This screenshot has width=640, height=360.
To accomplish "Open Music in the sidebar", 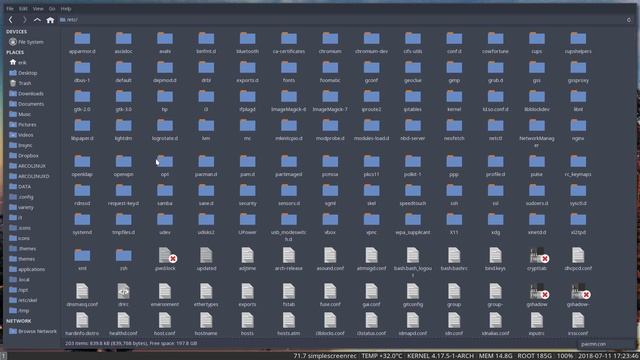I will click(20, 114).
